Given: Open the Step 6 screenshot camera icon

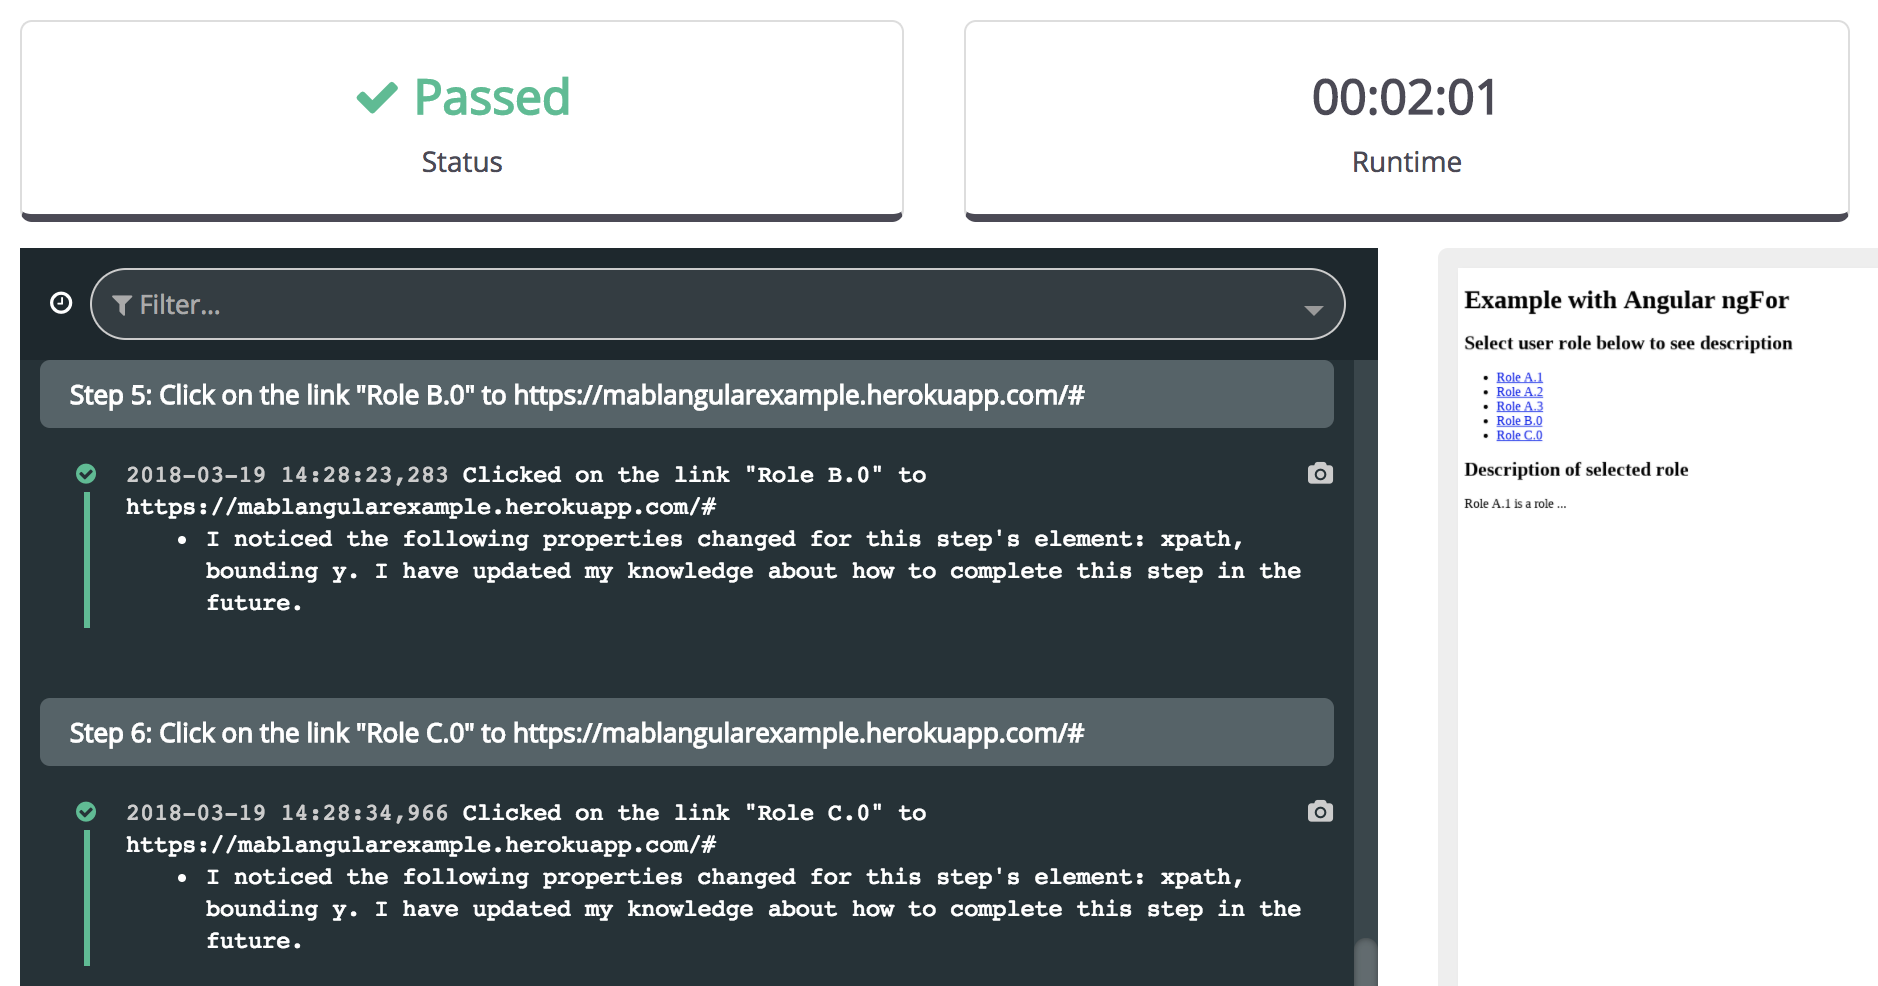Looking at the screenshot, I should tap(1320, 812).
